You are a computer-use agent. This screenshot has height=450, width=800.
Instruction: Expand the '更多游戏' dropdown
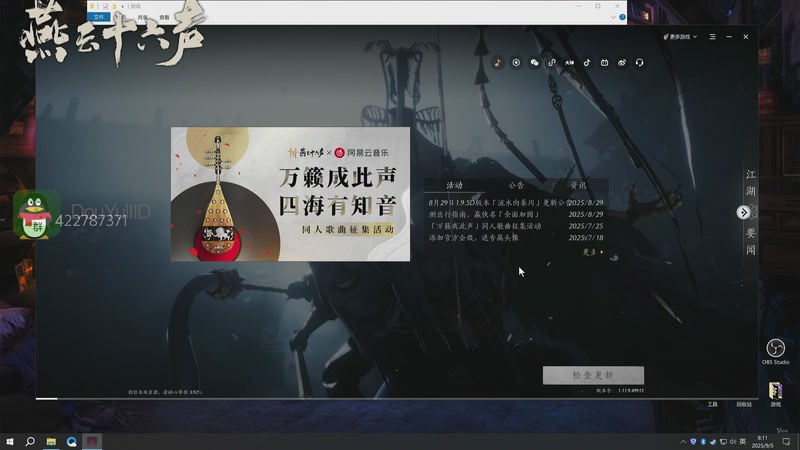click(680, 37)
